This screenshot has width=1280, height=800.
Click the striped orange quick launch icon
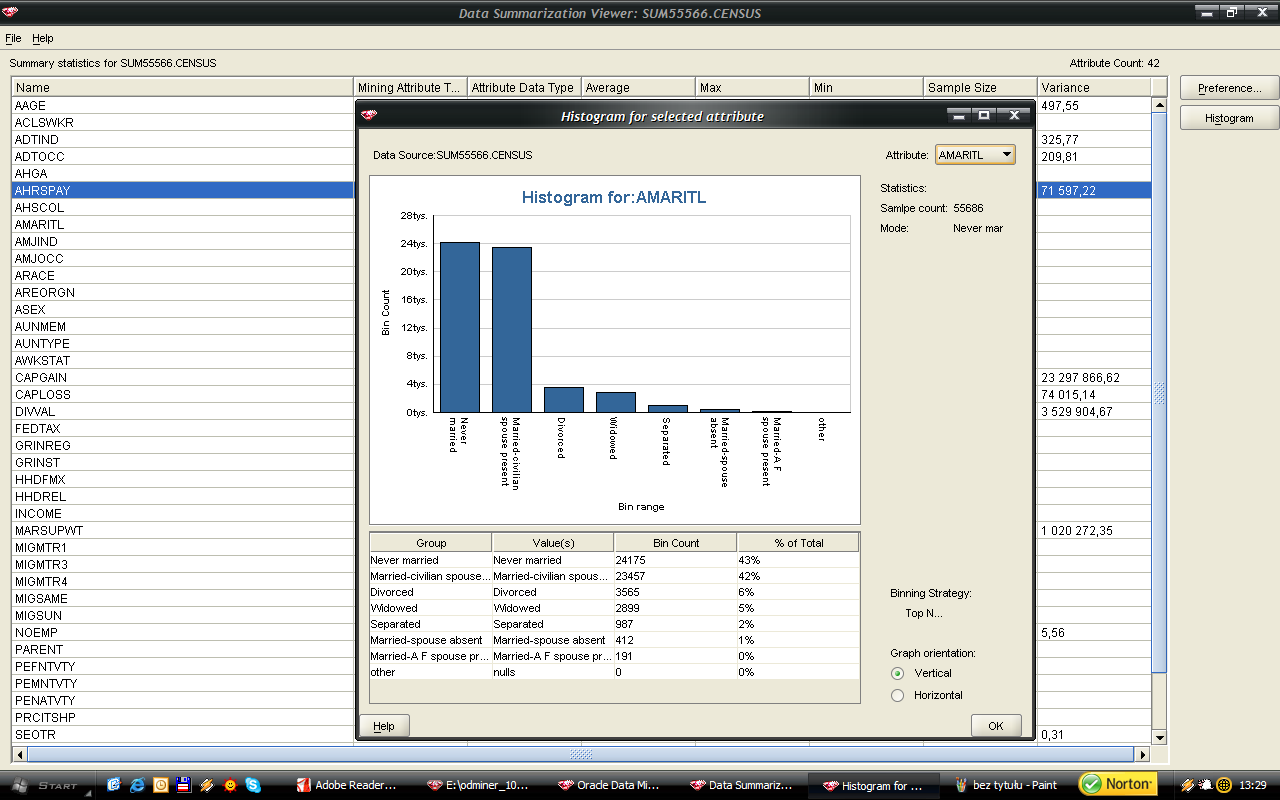(x=207, y=785)
